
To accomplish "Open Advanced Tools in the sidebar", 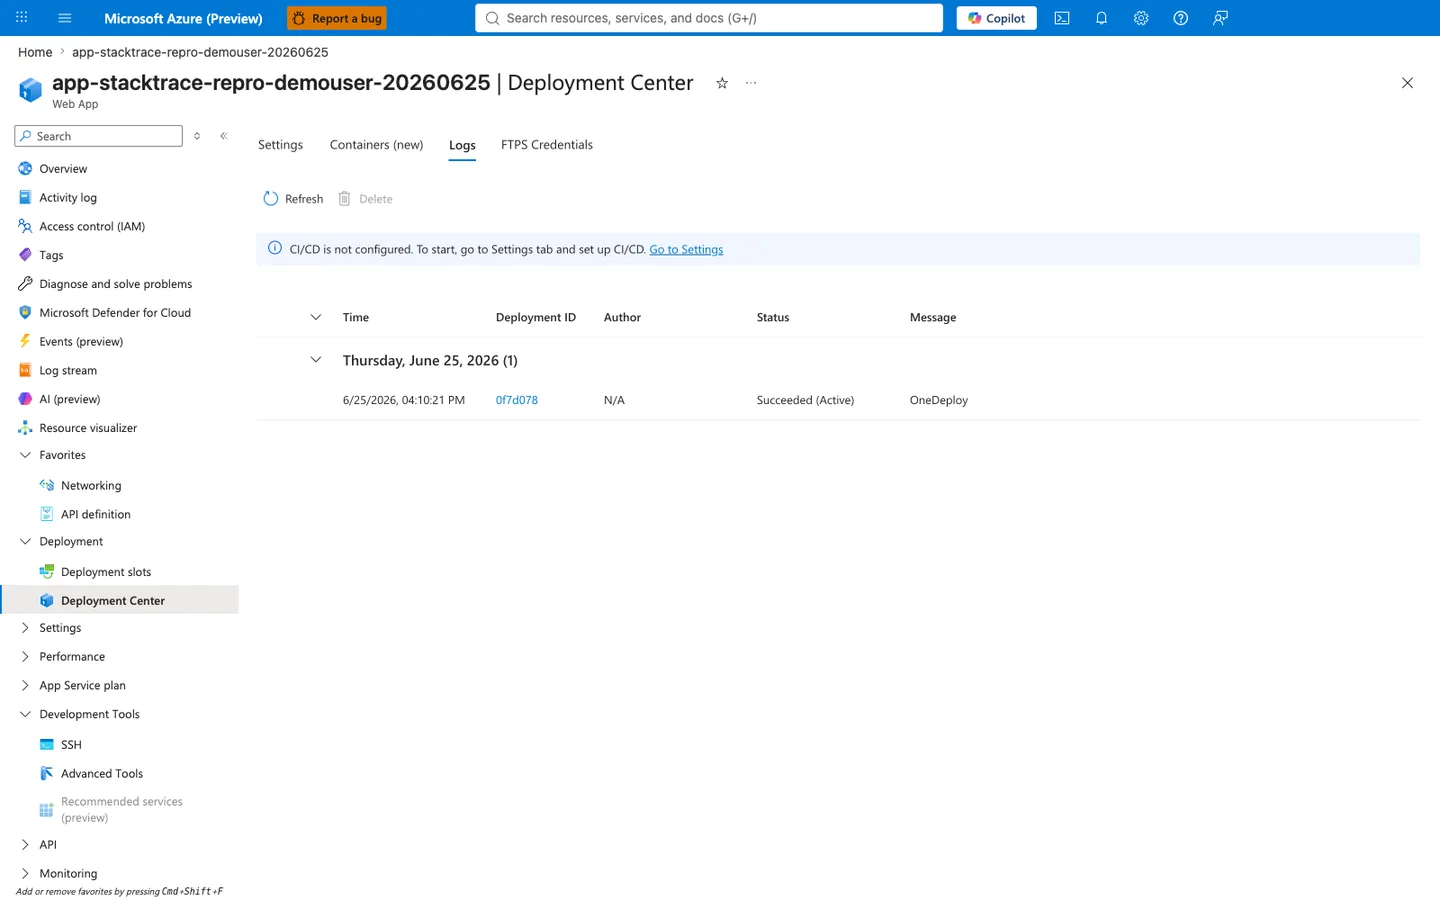I will pos(102,774).
